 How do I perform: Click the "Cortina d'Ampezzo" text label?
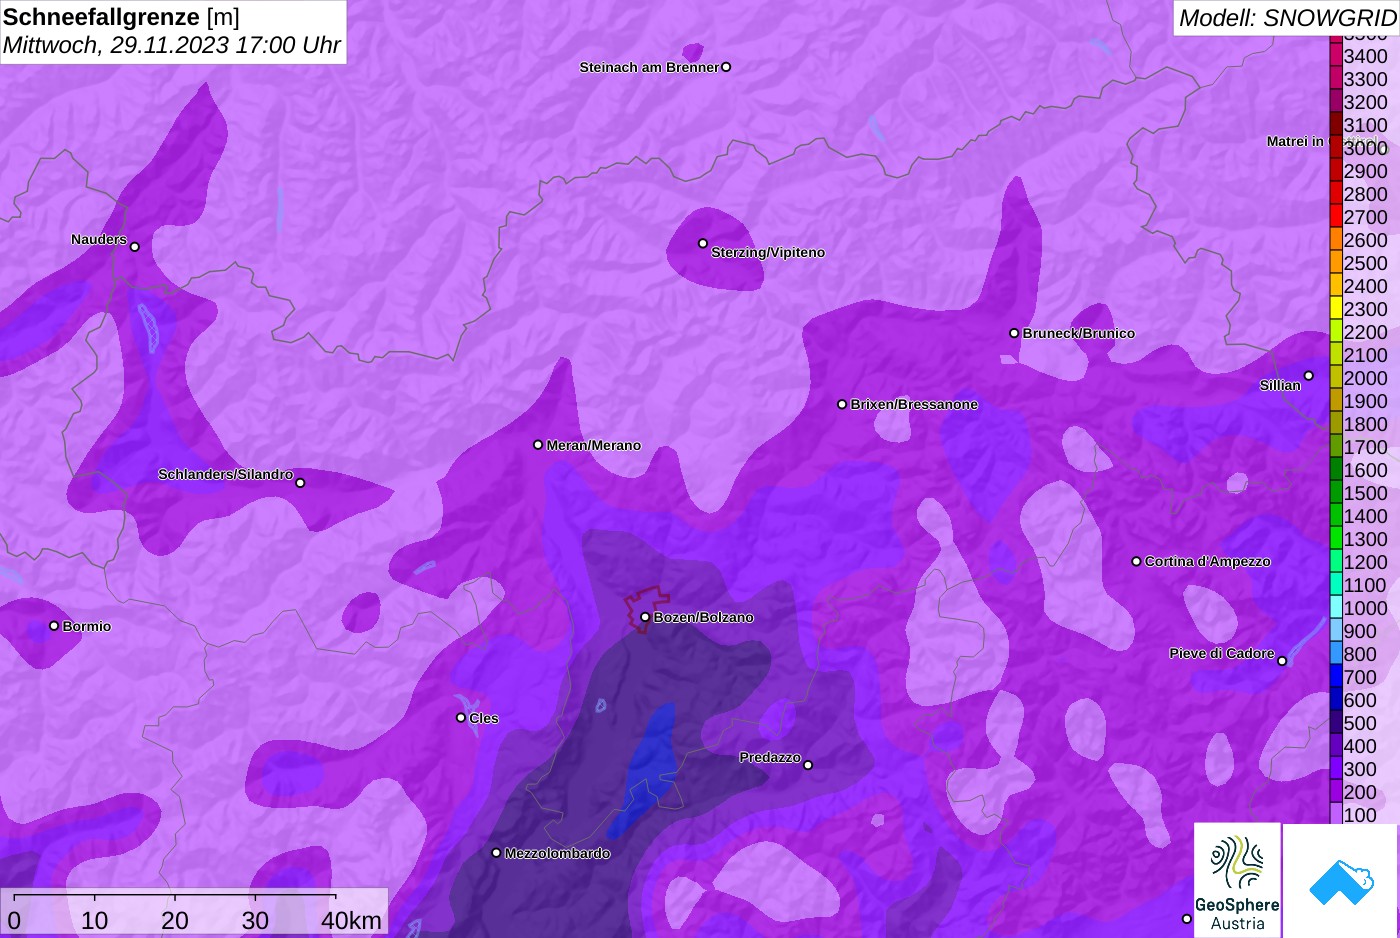click(x=1207, y=561)
